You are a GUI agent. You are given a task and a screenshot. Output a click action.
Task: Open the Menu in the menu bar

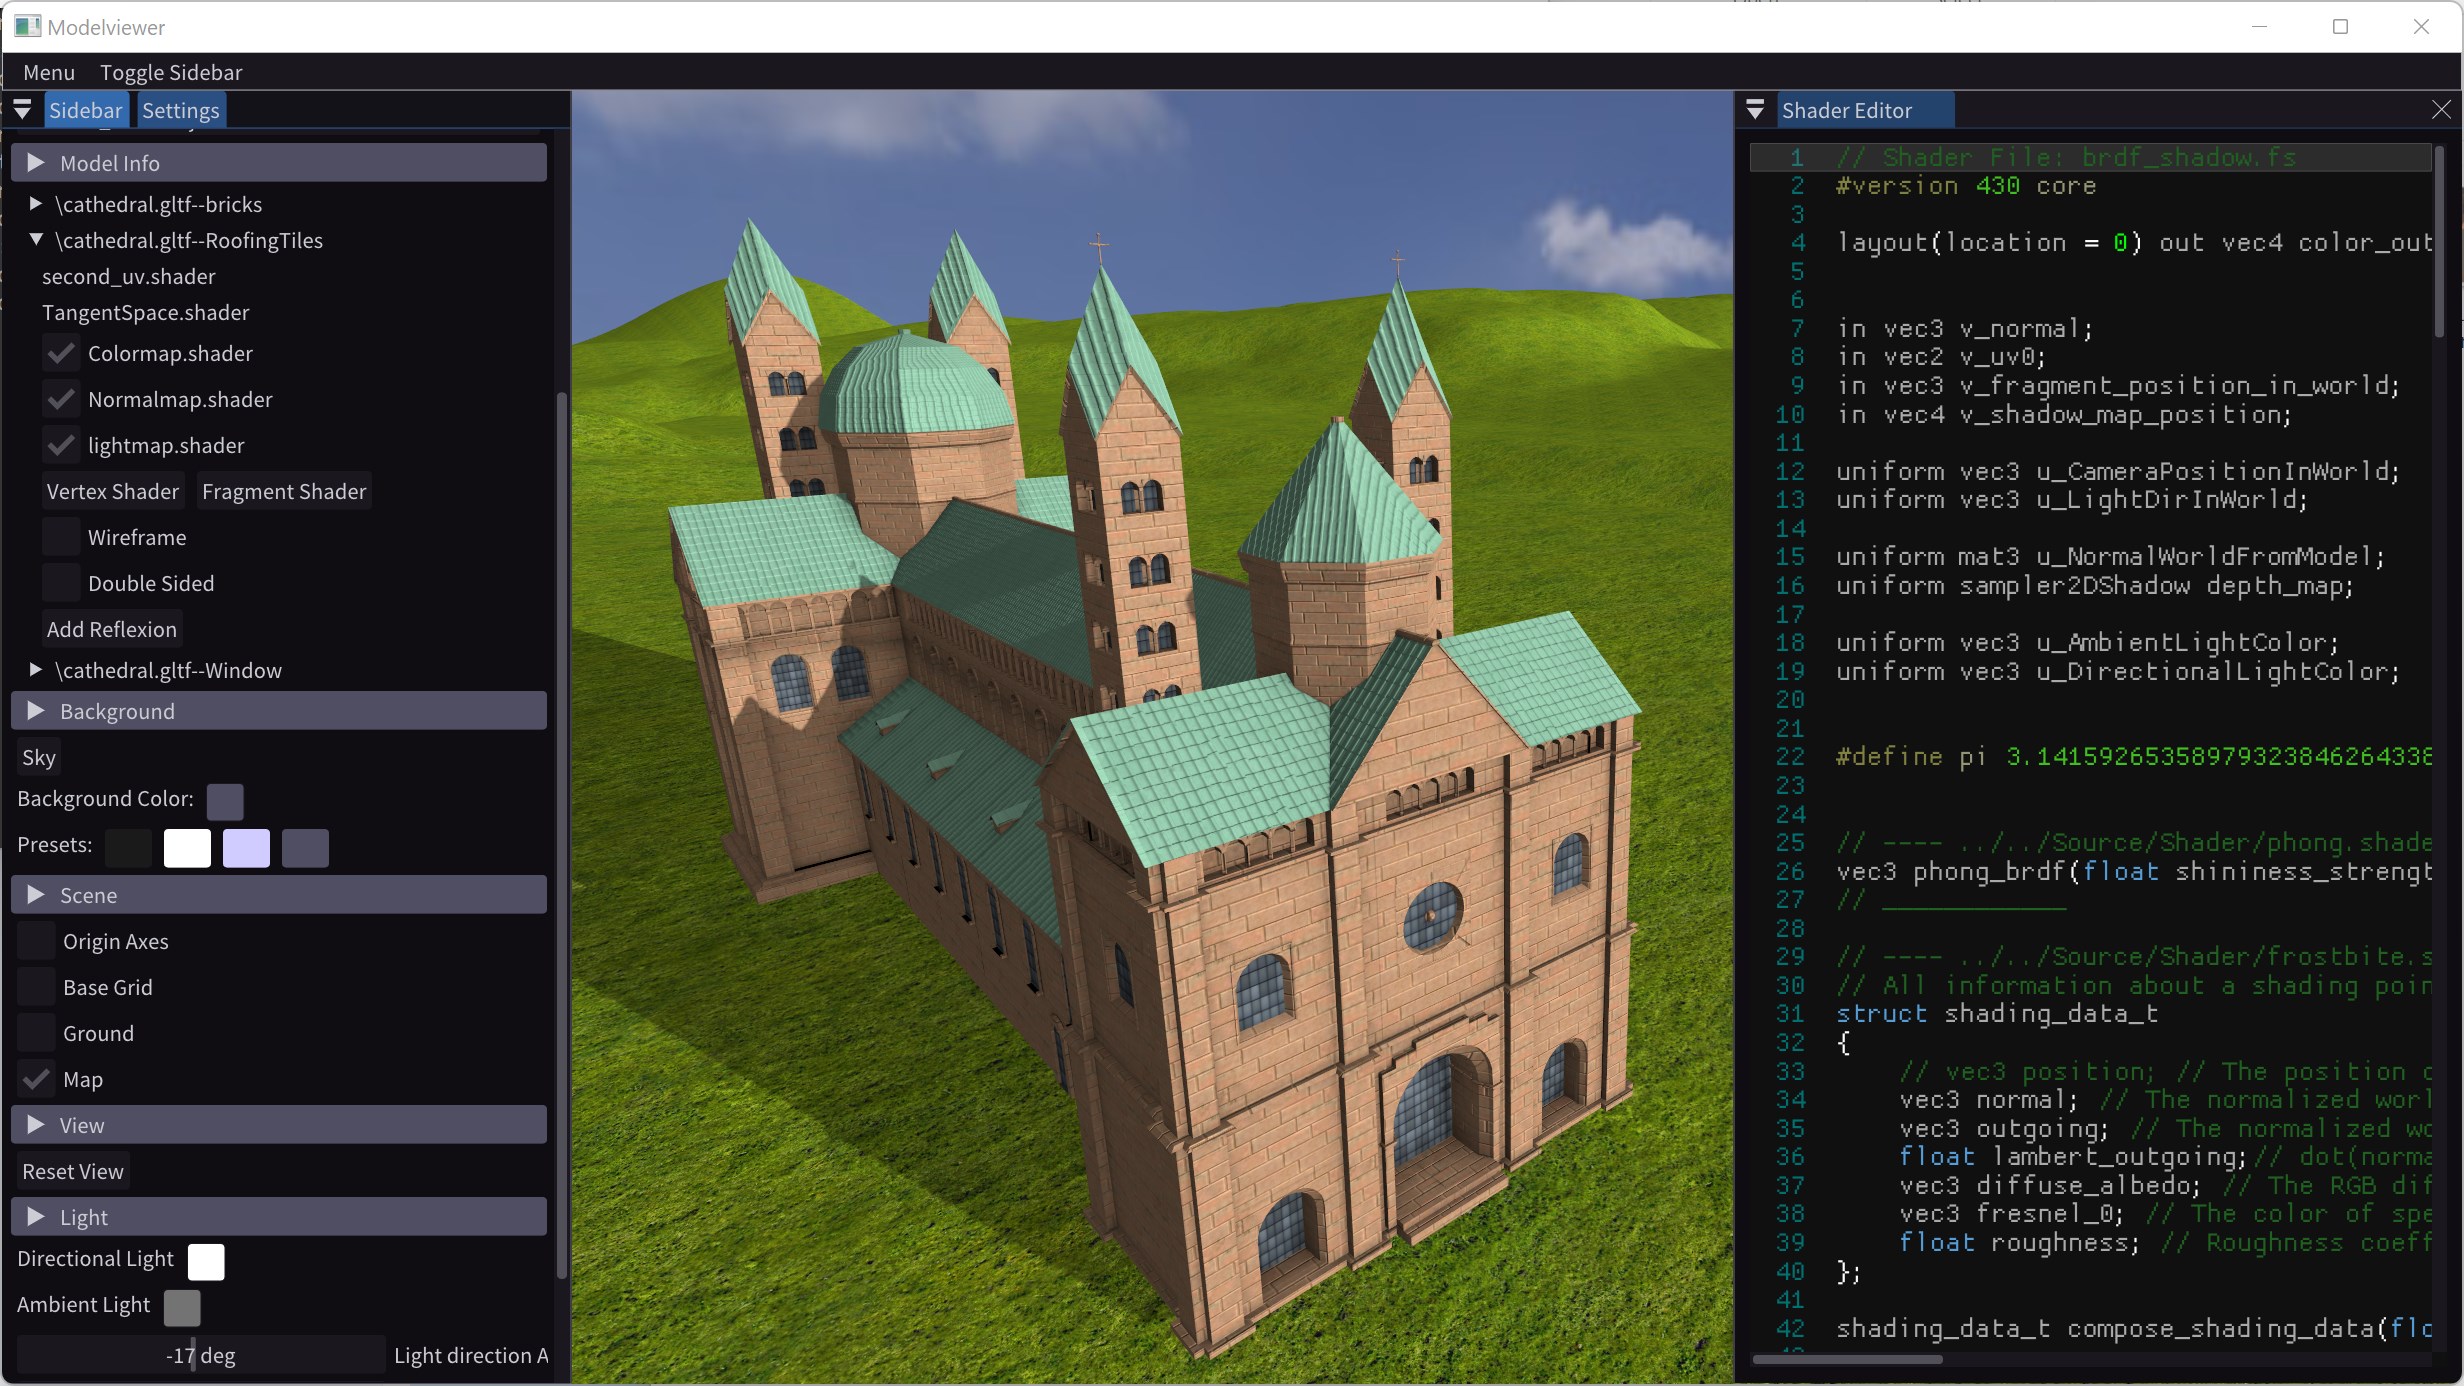click(x=49, y=72)
